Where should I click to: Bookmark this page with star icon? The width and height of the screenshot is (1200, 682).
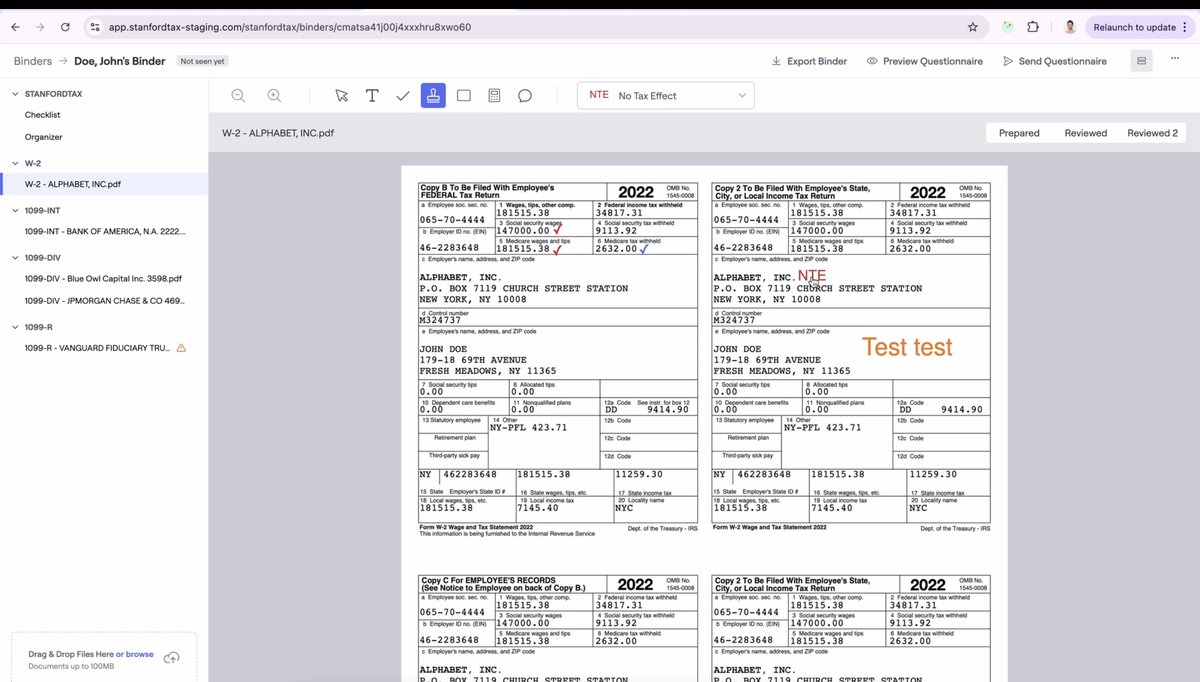[973, 27]
